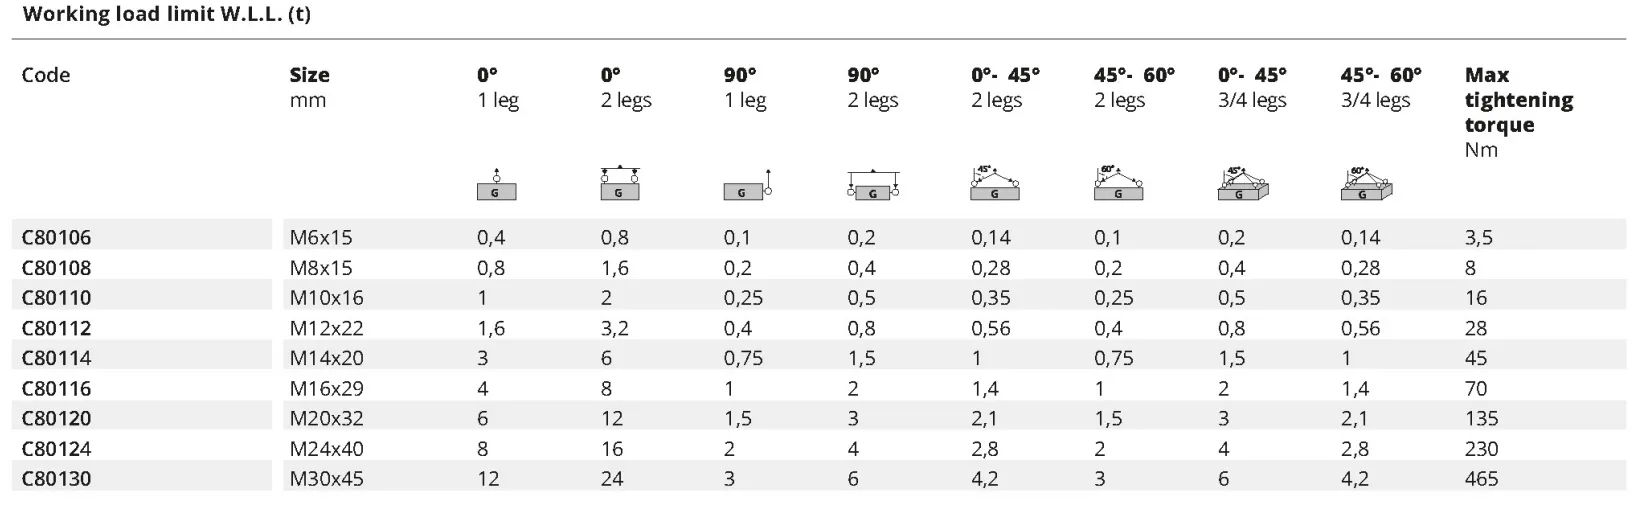Click the Working load limit W.L.L. title
The image size is (1642, 509).
tap(166, 15)
